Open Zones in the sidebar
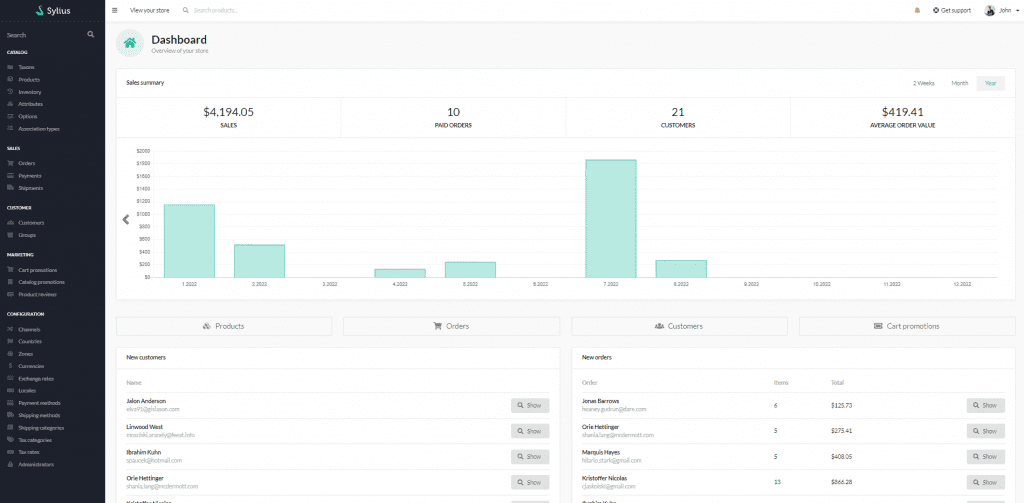 27,353
